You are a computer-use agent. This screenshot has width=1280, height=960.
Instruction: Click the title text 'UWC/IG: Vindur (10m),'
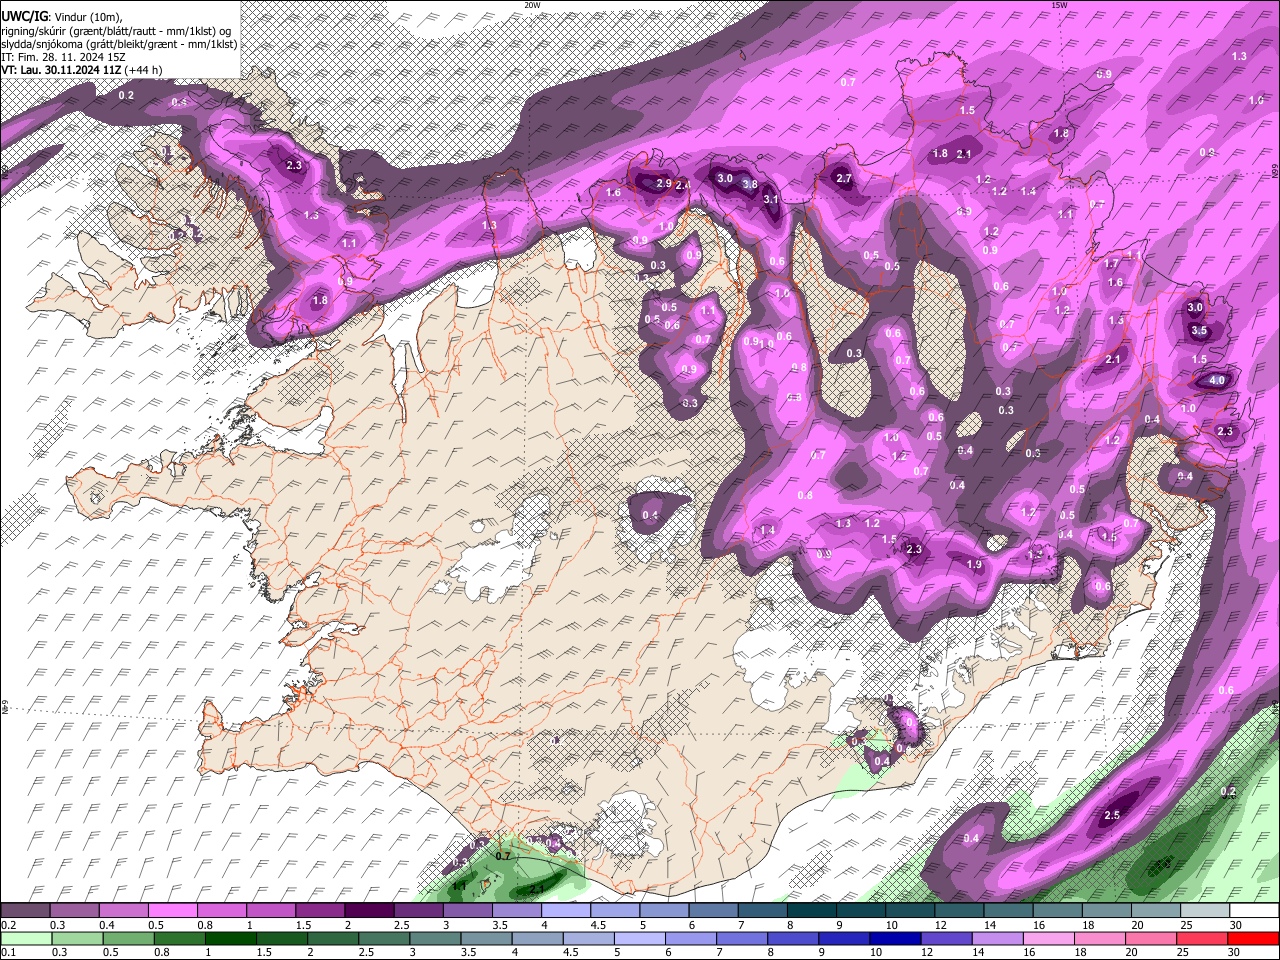(x=62, y=17)
